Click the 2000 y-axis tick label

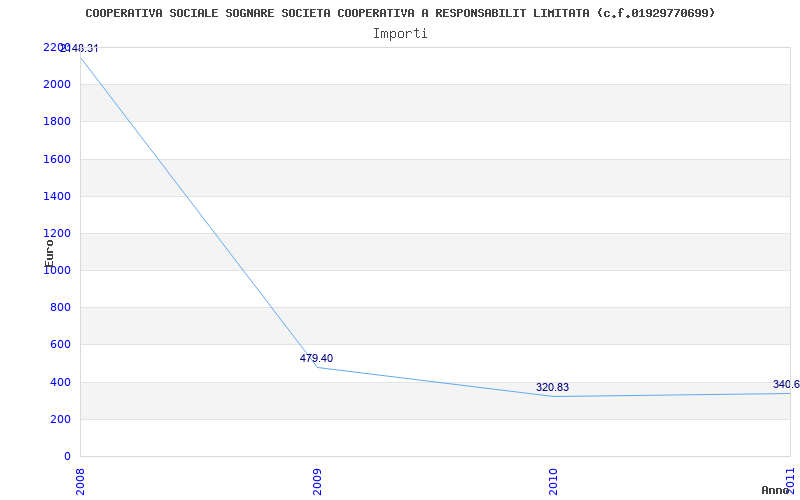click(57, 85)
